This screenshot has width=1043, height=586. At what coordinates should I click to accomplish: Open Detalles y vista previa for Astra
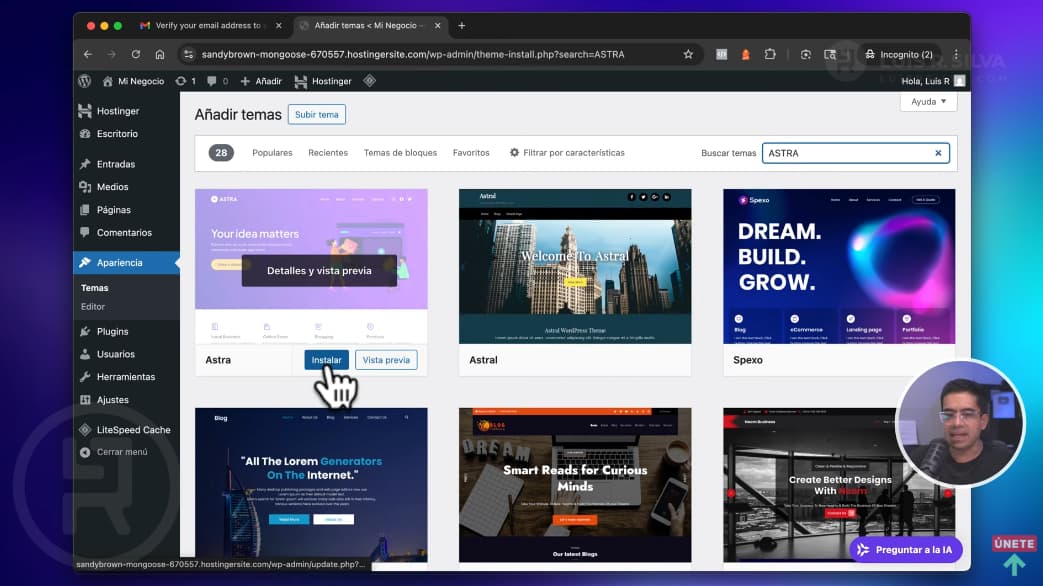pos(319,271)
